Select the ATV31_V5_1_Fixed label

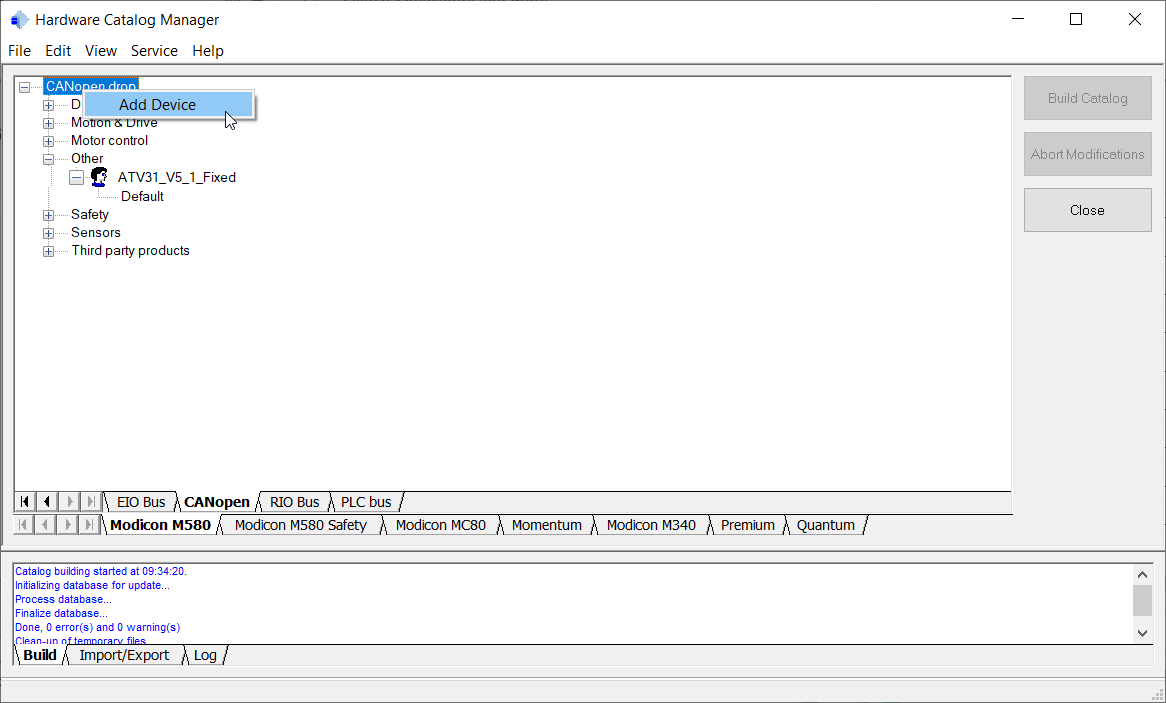(x=177, y=177)
